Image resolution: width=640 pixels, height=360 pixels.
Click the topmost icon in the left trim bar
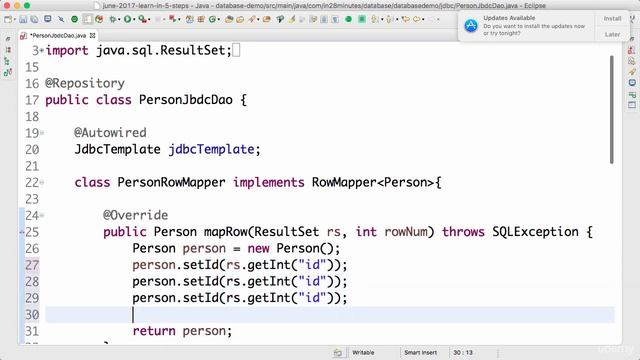point(8,39)
